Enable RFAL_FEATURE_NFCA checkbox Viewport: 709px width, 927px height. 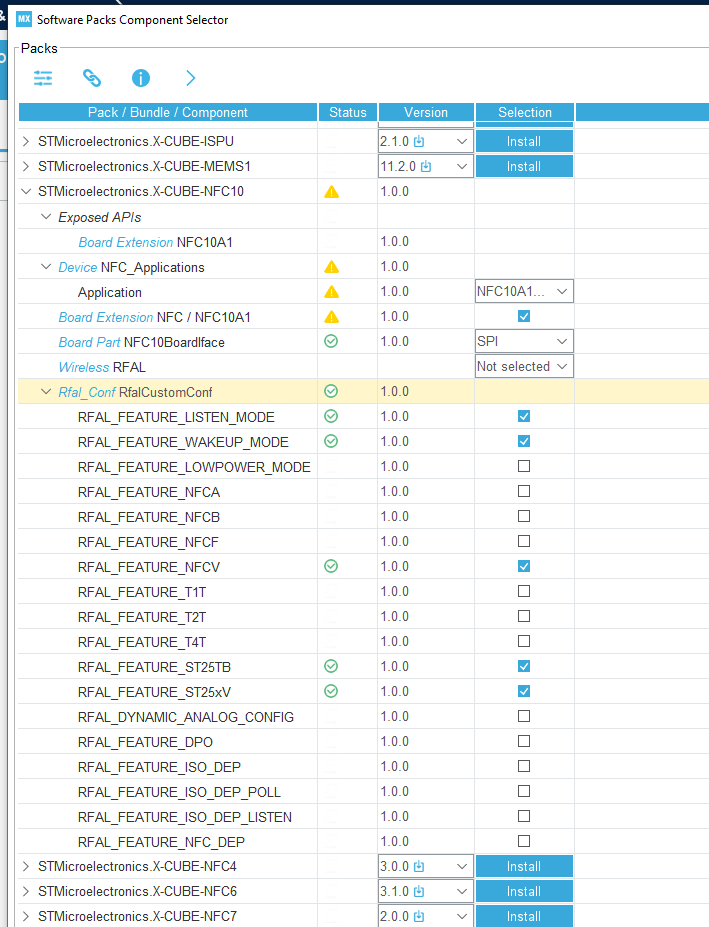point(524,491)
